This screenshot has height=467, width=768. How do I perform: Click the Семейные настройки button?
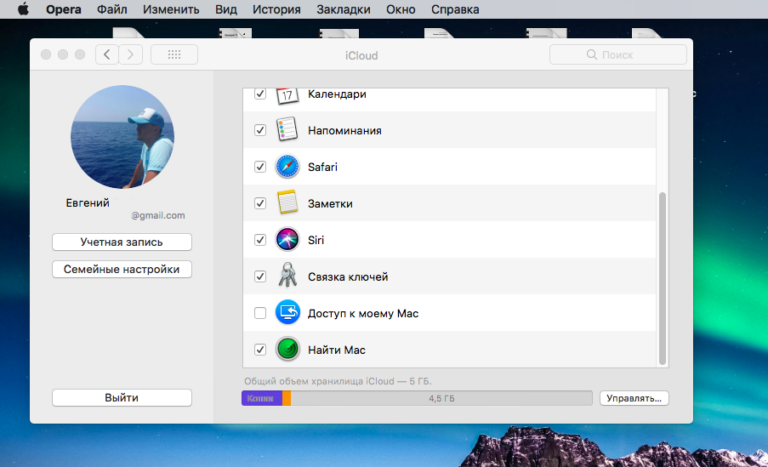[121, 269]
